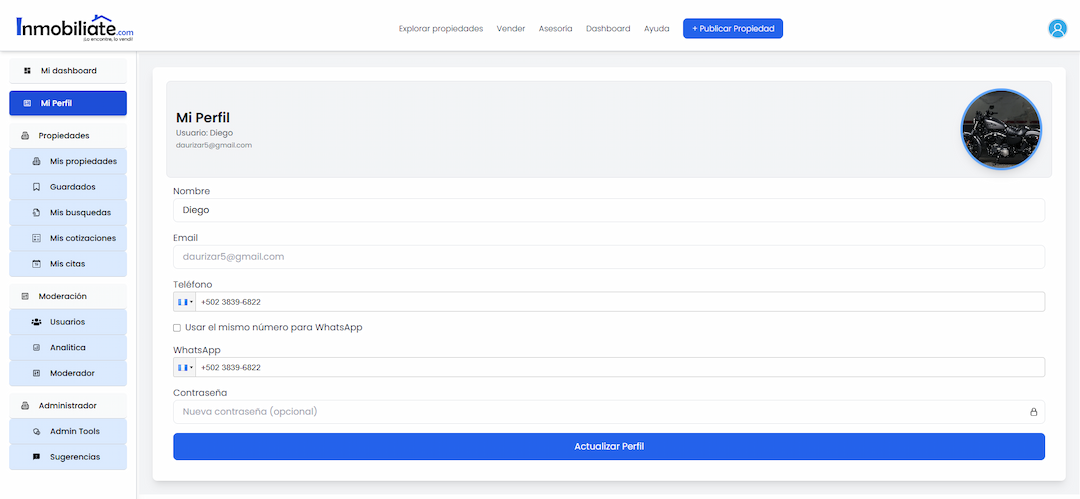Click the motorcycle profile picture
Image resolution: width=1080 pixels, height=499 pixels.
(x=1001, y=130)
